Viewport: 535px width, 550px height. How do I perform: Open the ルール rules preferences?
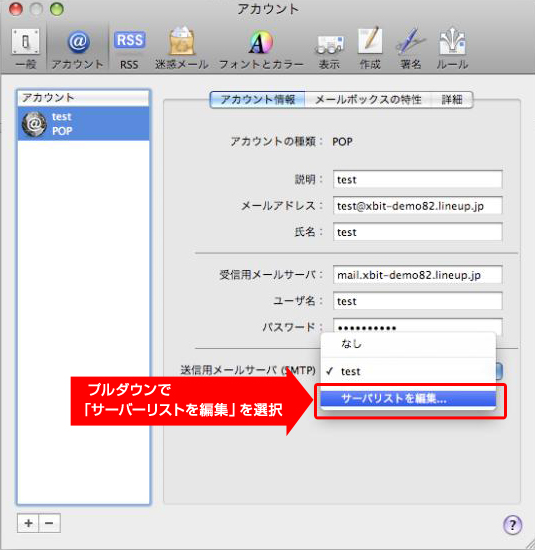point(452,49)
